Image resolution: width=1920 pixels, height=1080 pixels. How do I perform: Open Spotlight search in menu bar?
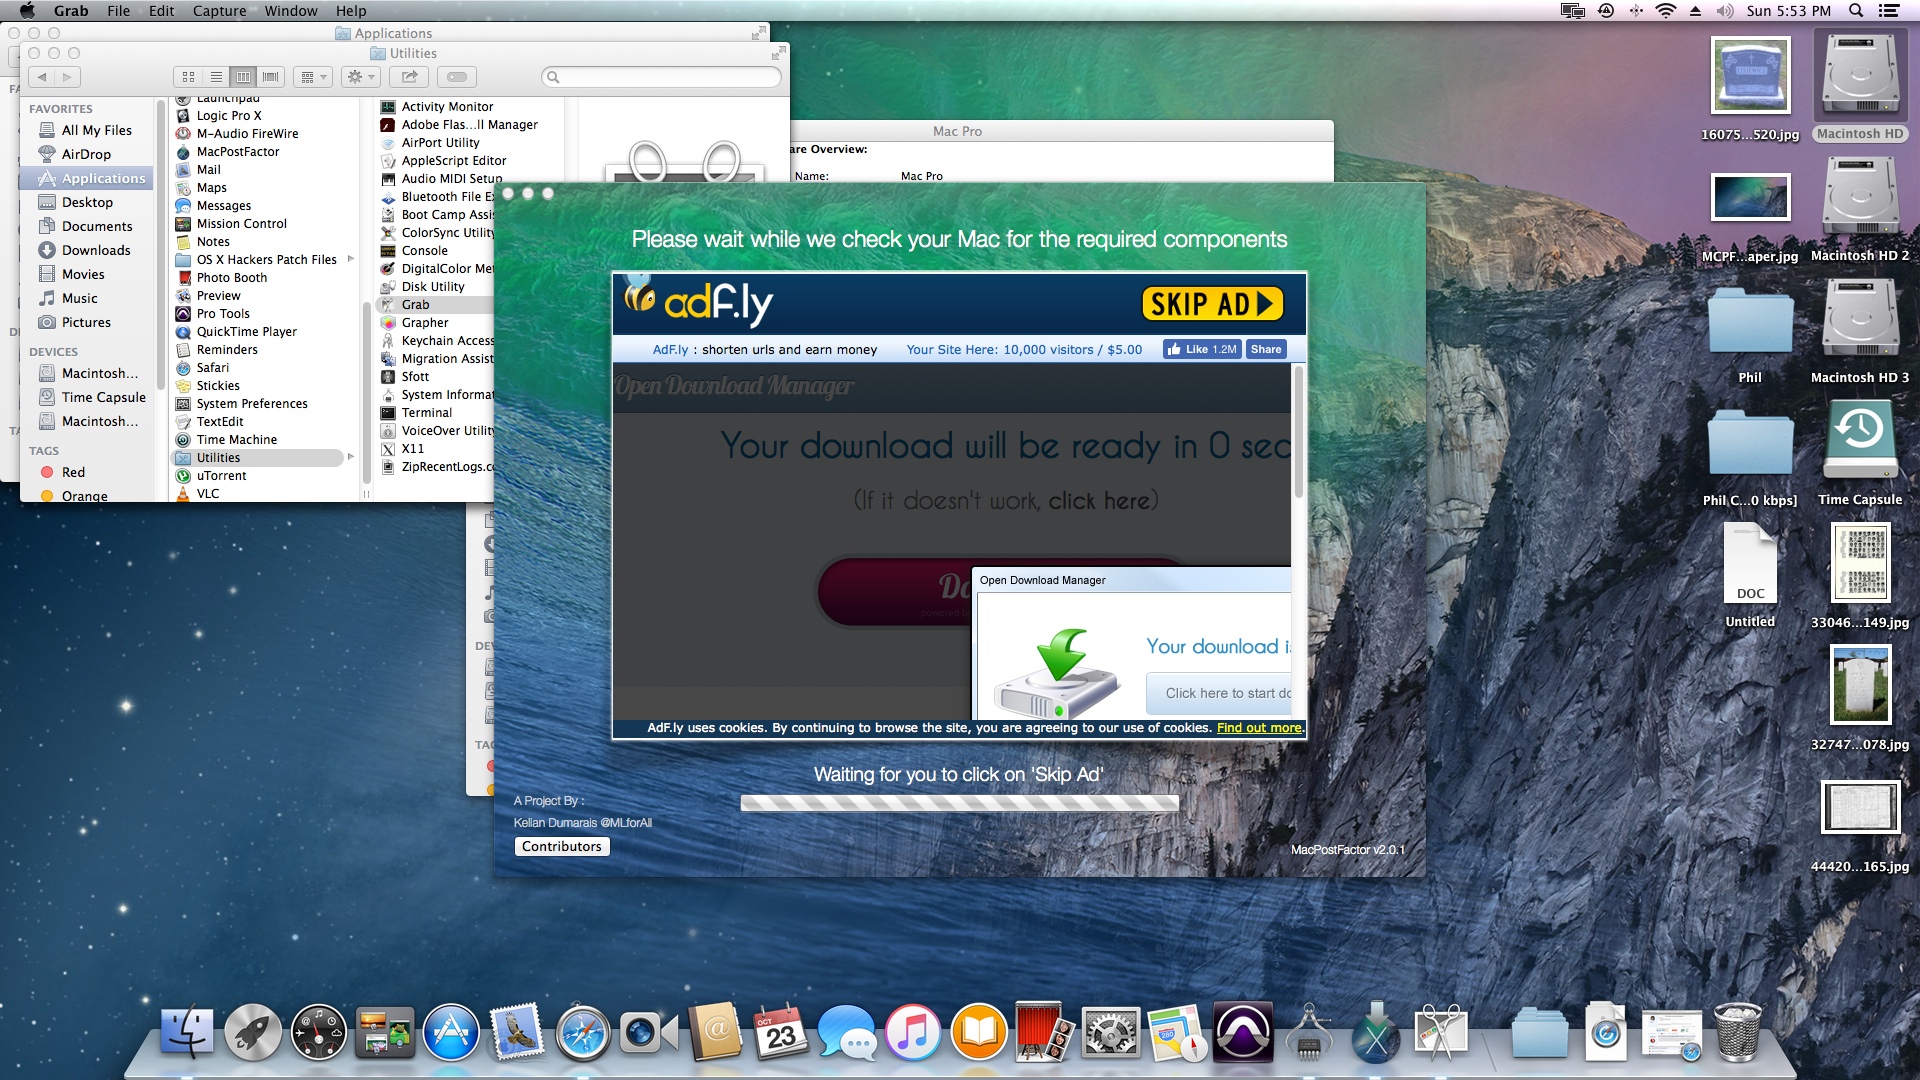pyautogui.click(x=1855, y=11)
